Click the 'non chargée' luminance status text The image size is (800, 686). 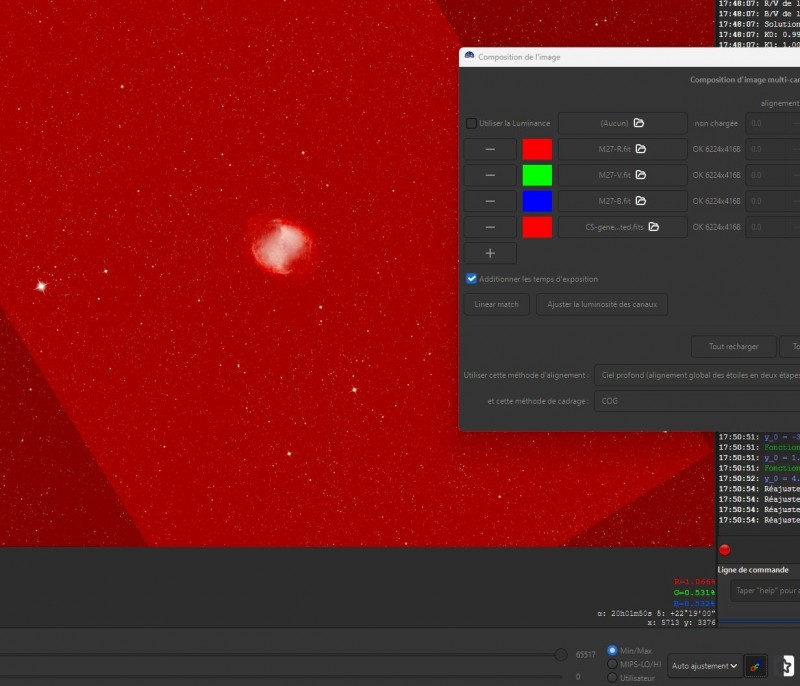pos(716,123)
